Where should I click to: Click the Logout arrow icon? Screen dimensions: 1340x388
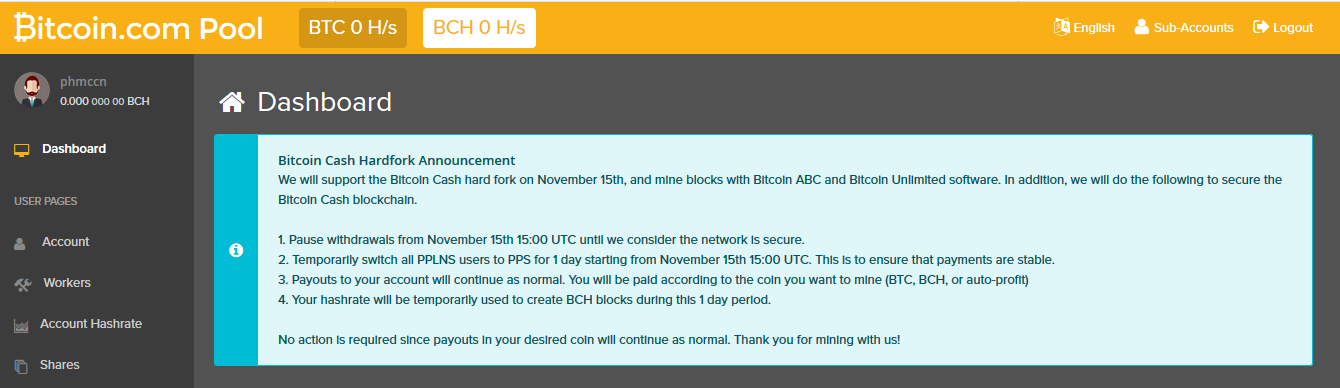click(1260, 27)
